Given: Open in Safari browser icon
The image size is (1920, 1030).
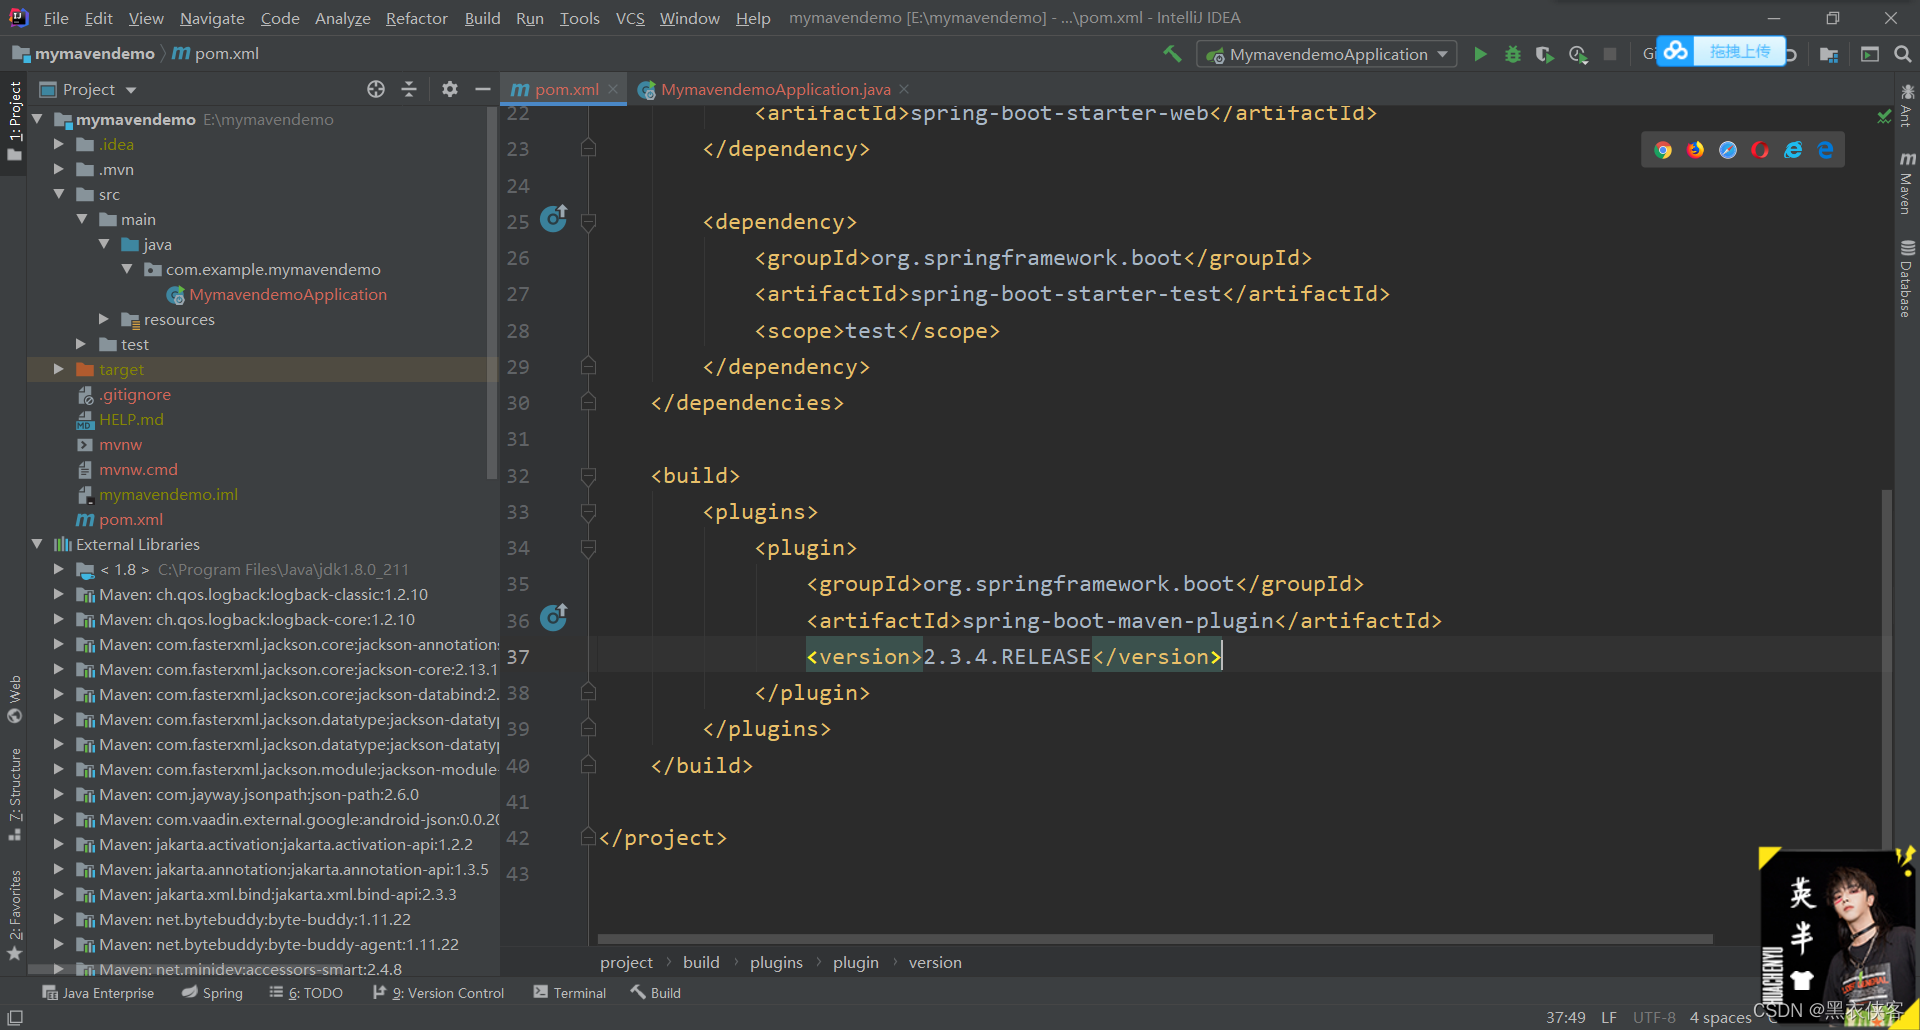Looking at the screenshot, I should point(1728,150).
